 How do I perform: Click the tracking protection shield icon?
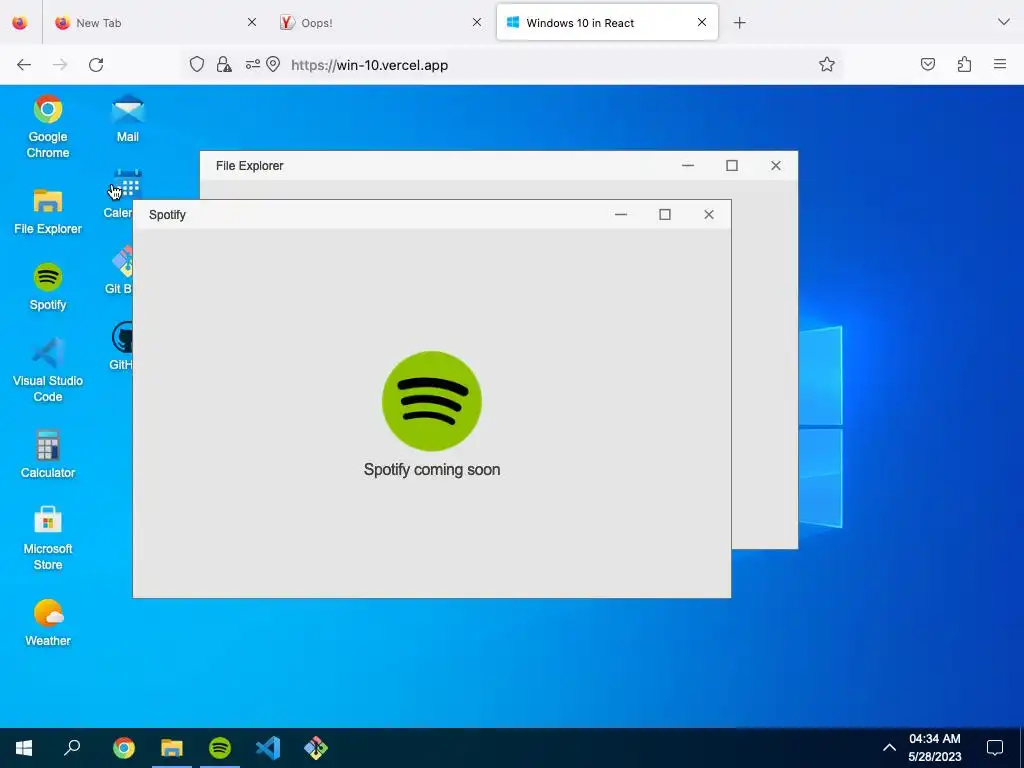[x=197, y=64]
